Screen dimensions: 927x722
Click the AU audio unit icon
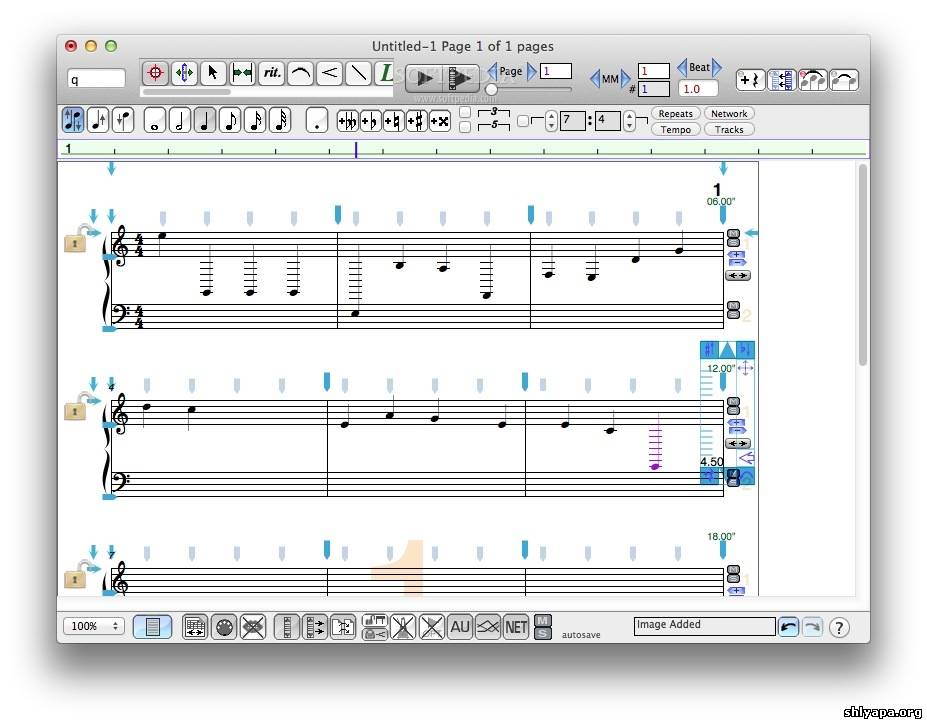[460, 627]
